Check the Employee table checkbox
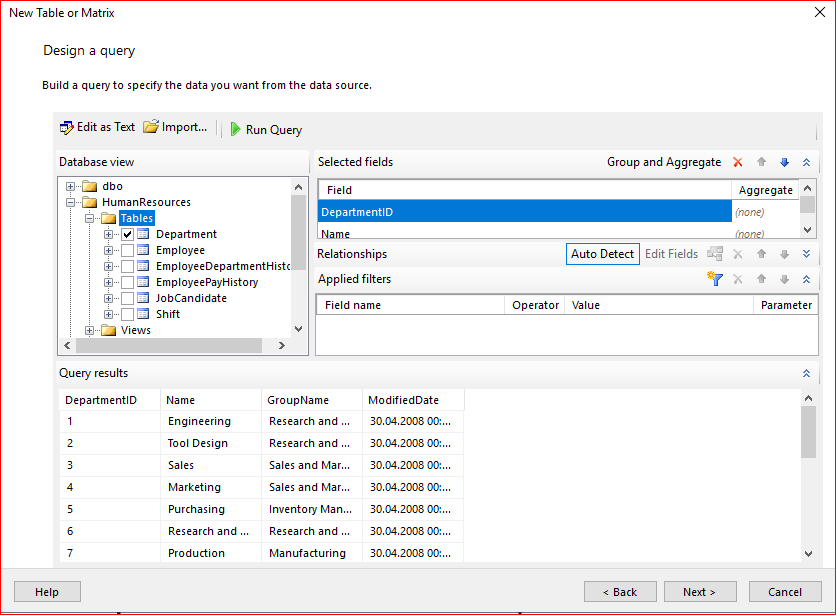The image size is (836, 615). 127,250
